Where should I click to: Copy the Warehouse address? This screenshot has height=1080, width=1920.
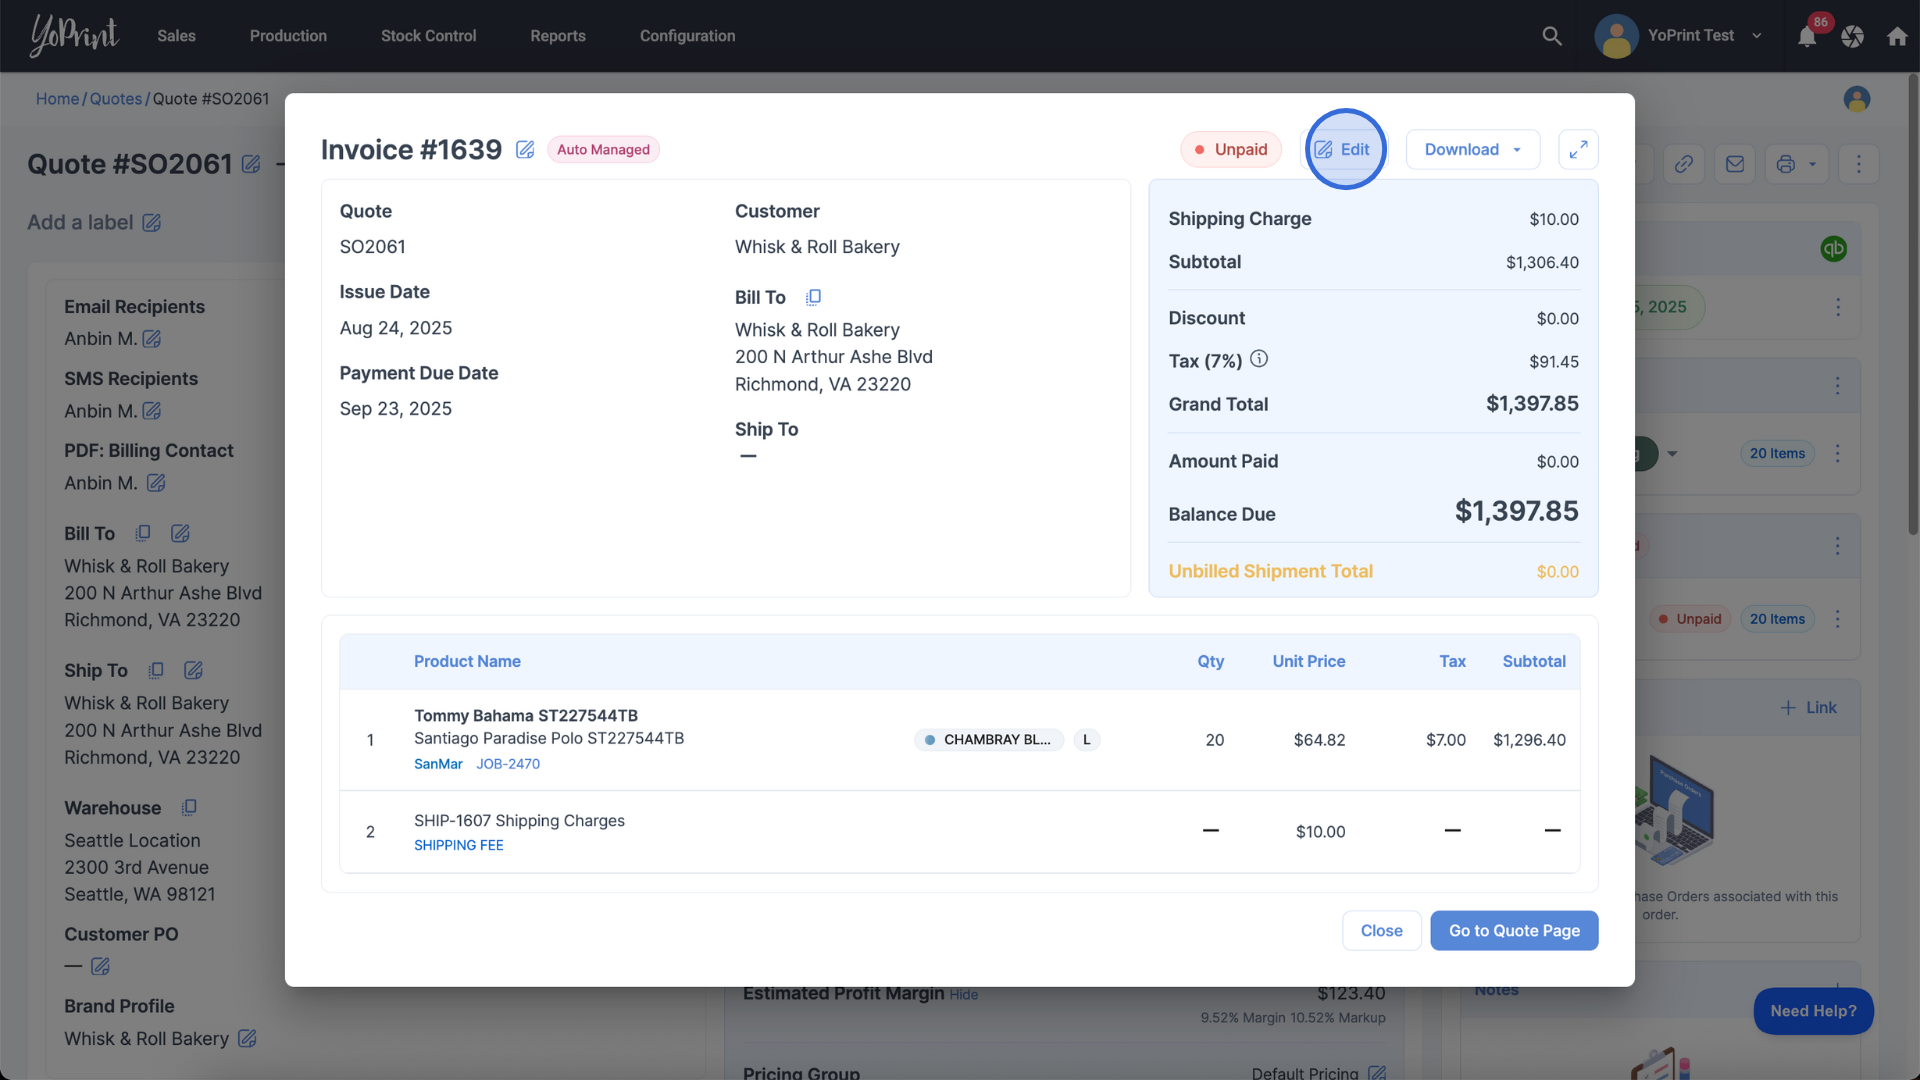click(x=189, y=807)
